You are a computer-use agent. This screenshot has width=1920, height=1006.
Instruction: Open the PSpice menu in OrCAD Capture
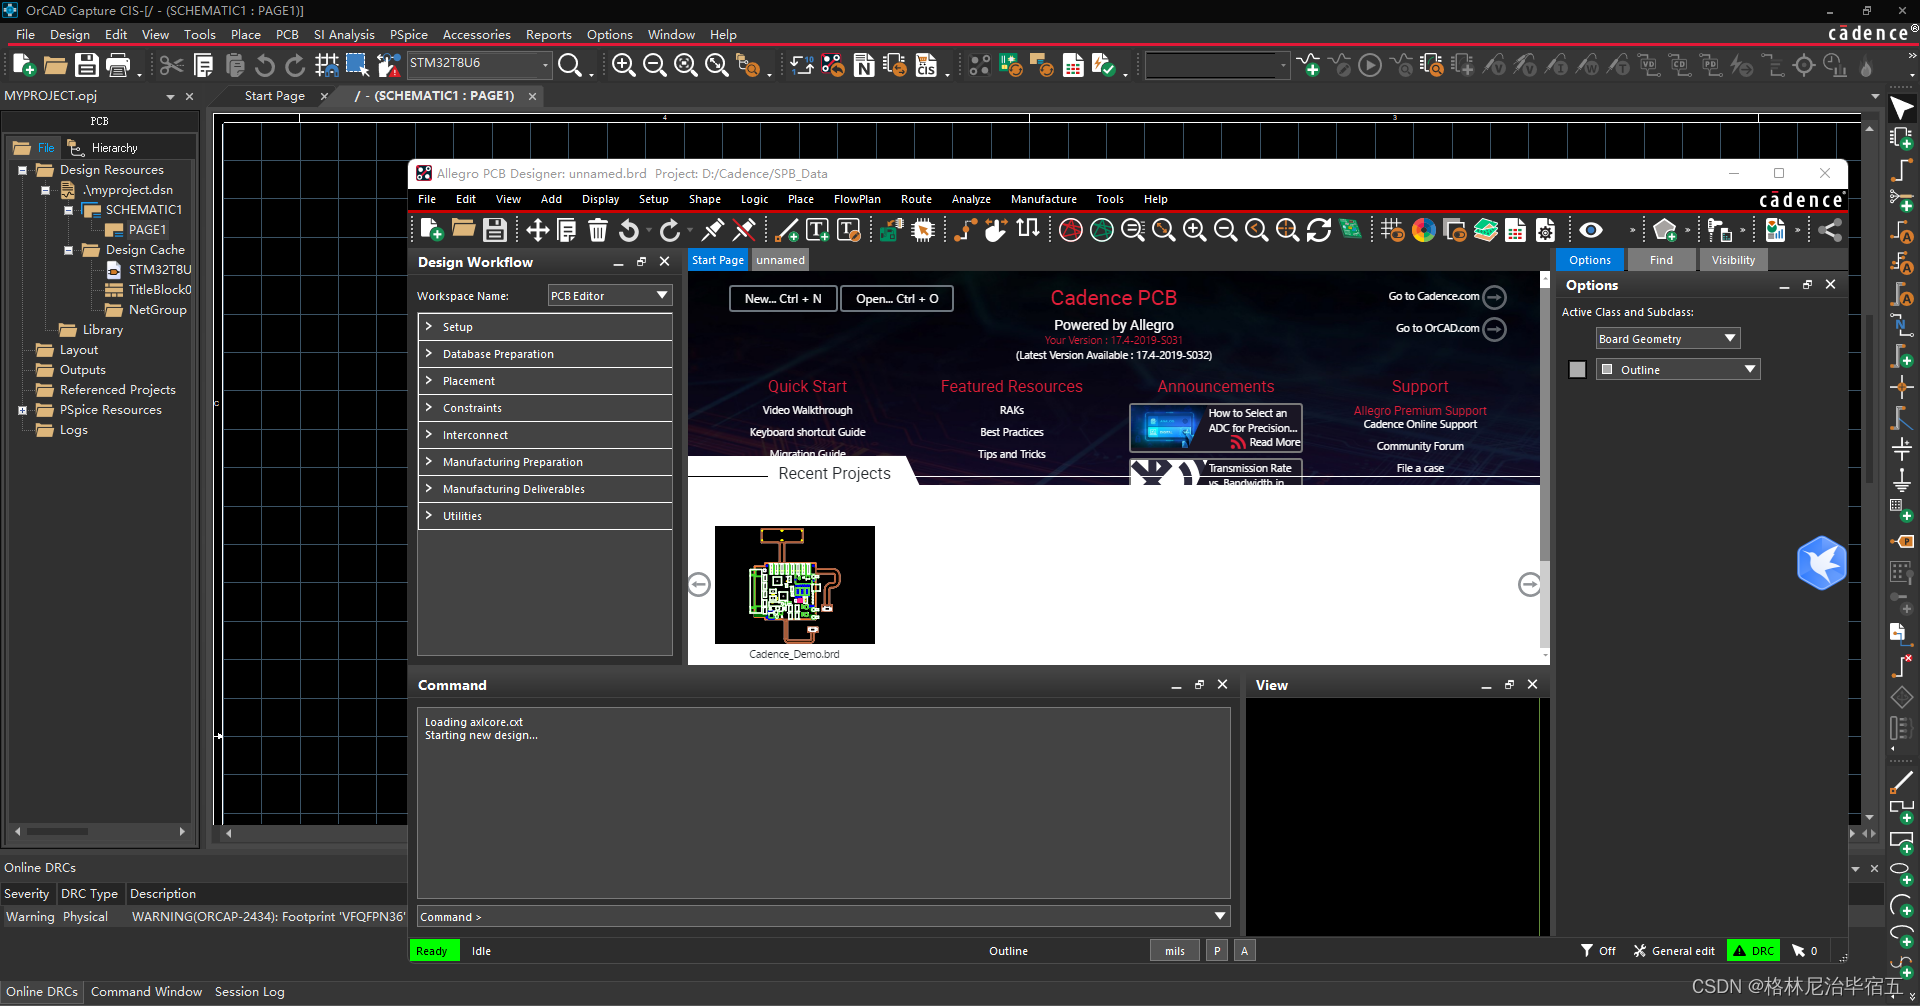(409, 34)
